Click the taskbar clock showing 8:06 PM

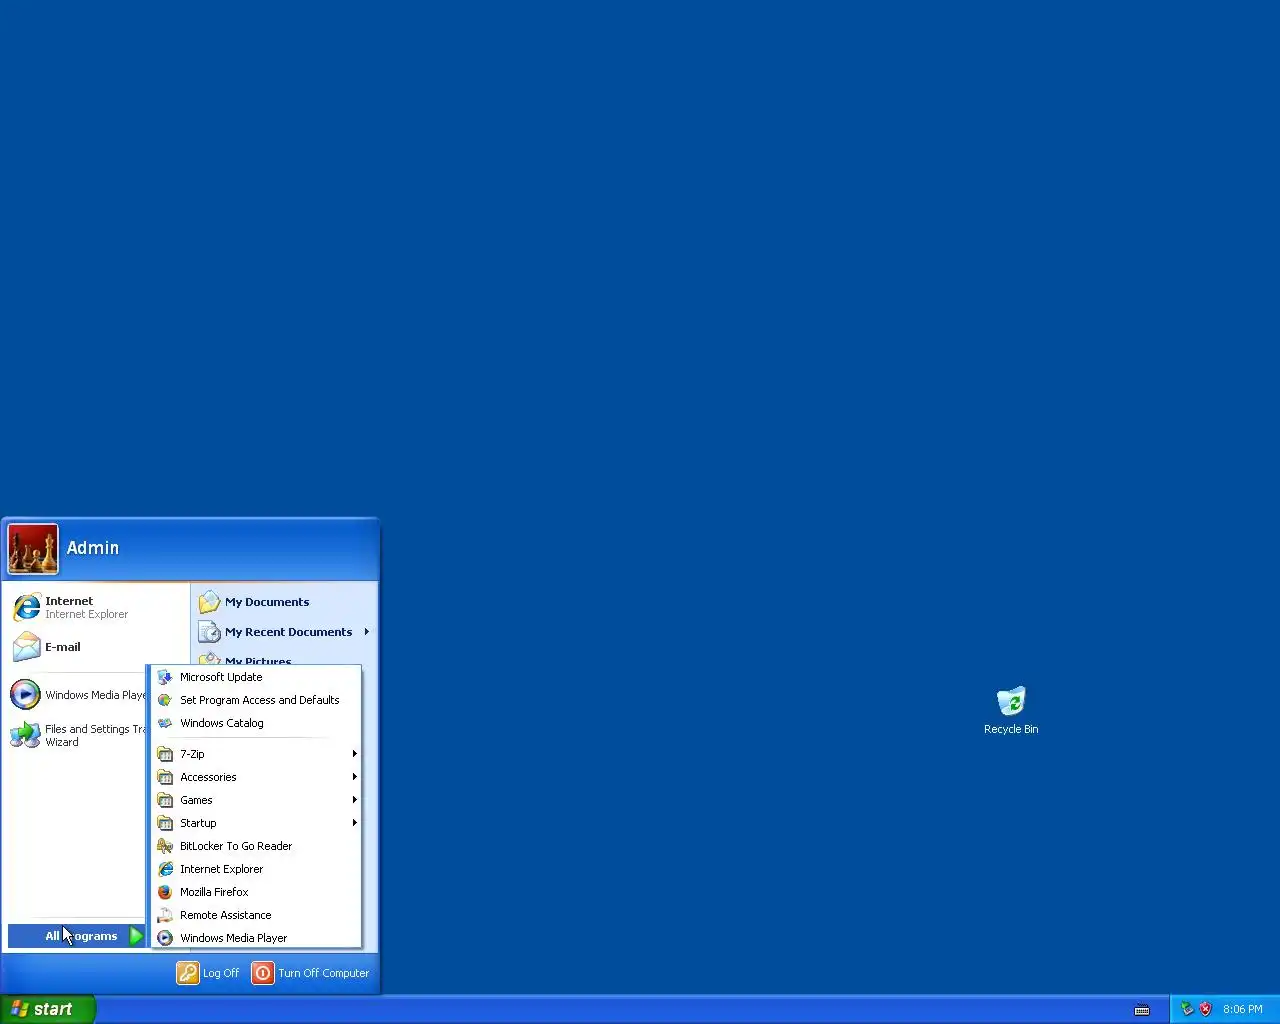click(x=1242, y=1010)
